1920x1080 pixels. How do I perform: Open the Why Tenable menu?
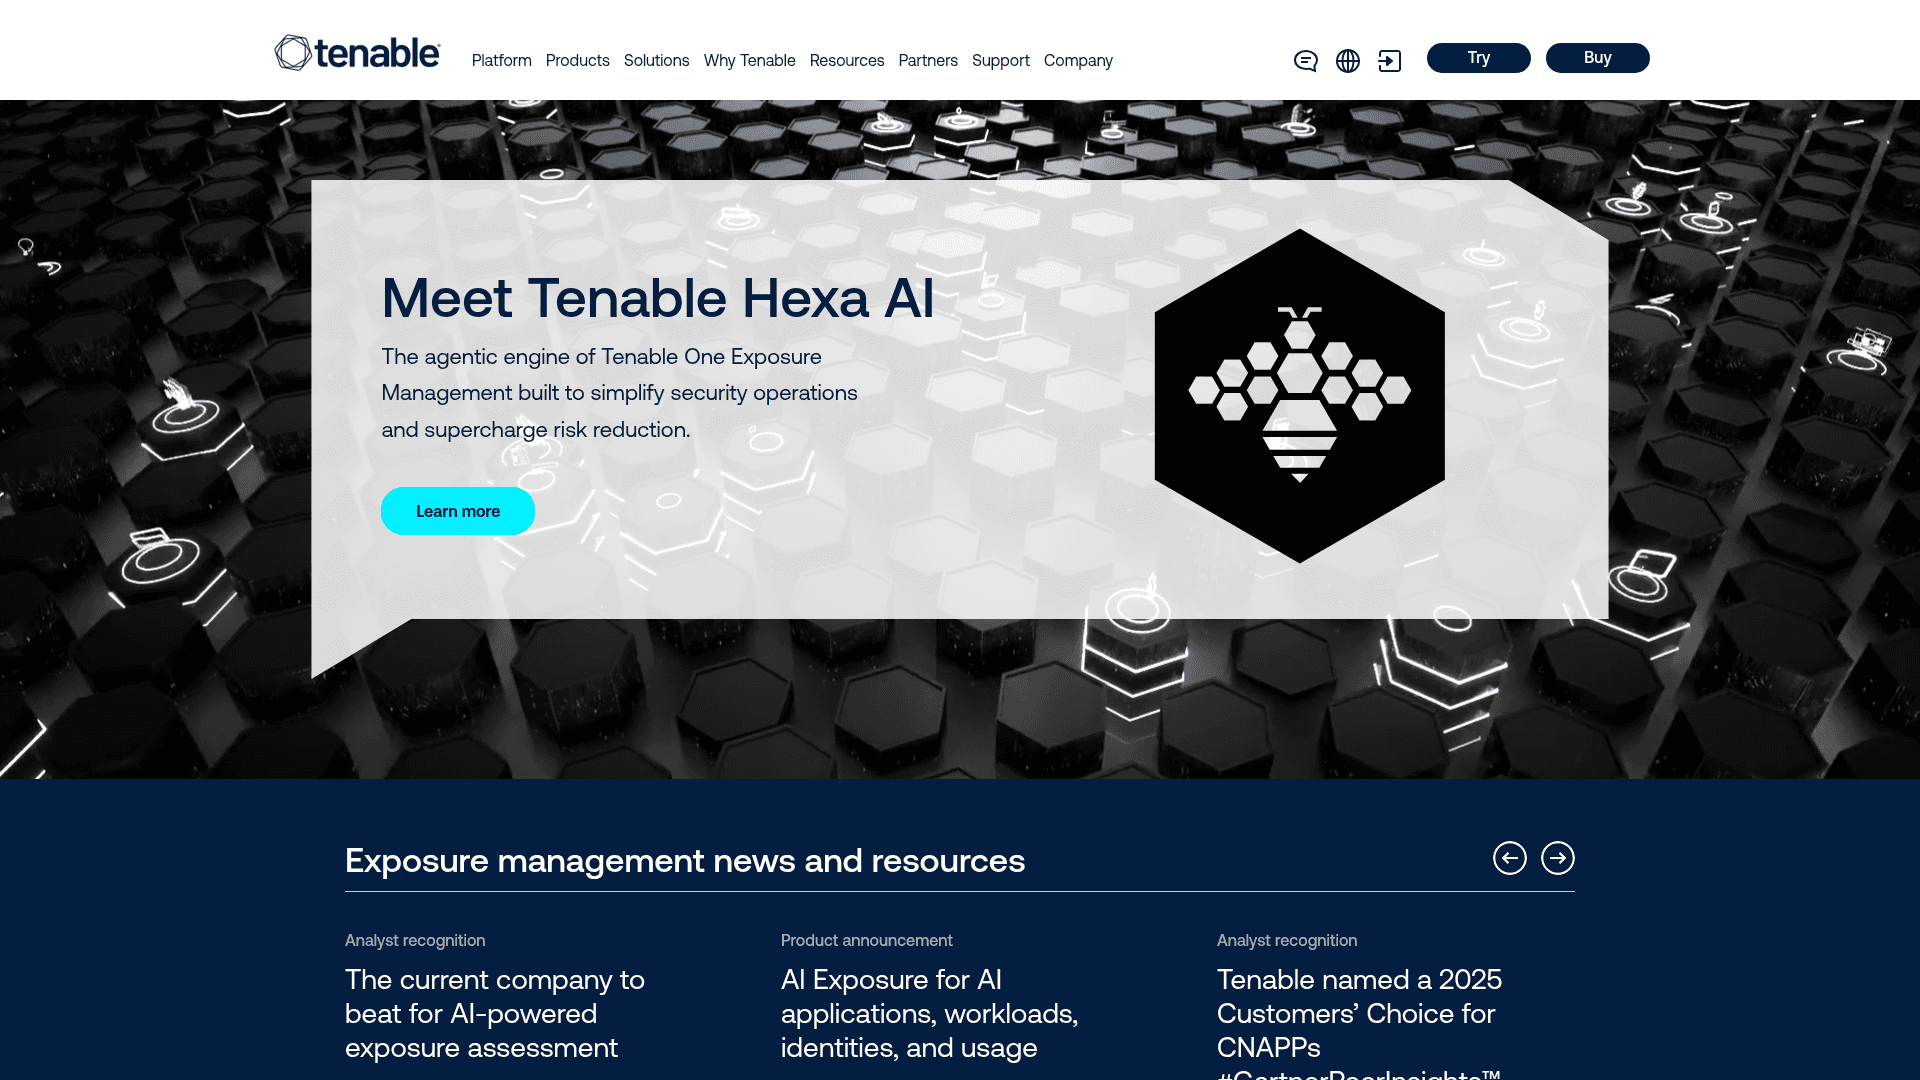click(x=750, y=61)
